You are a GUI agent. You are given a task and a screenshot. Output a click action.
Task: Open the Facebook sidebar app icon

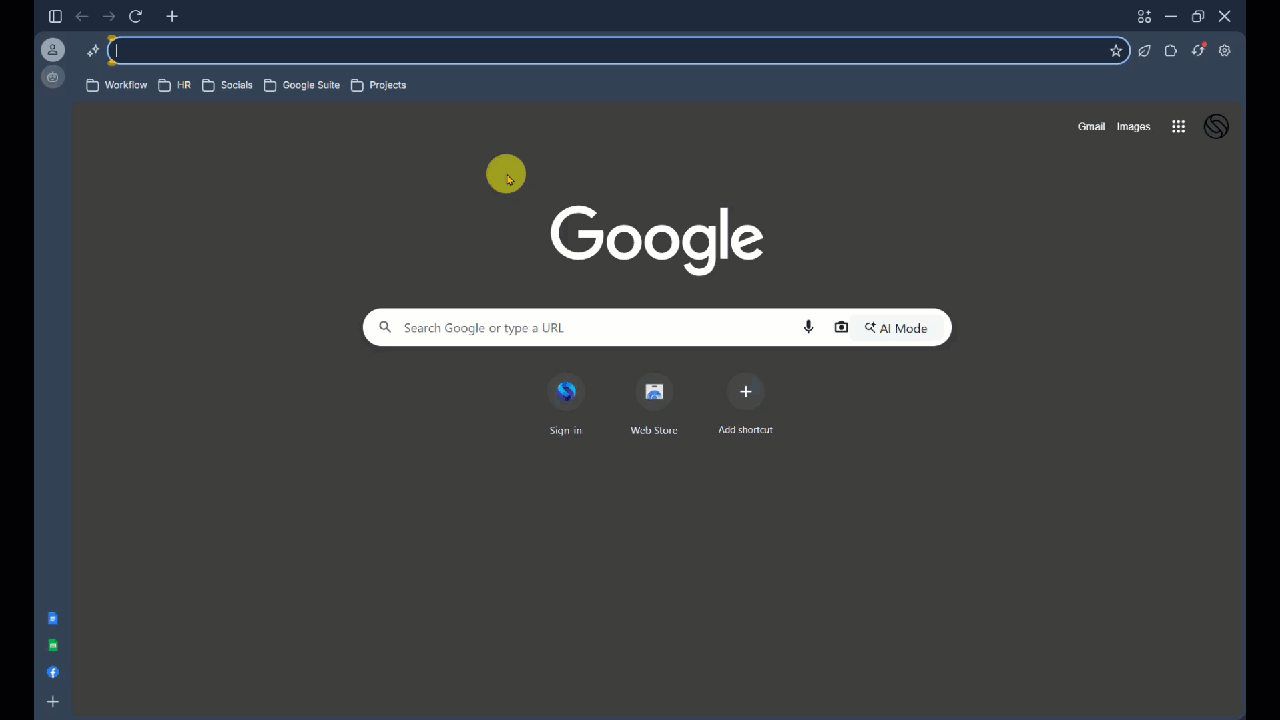point(53,673)
